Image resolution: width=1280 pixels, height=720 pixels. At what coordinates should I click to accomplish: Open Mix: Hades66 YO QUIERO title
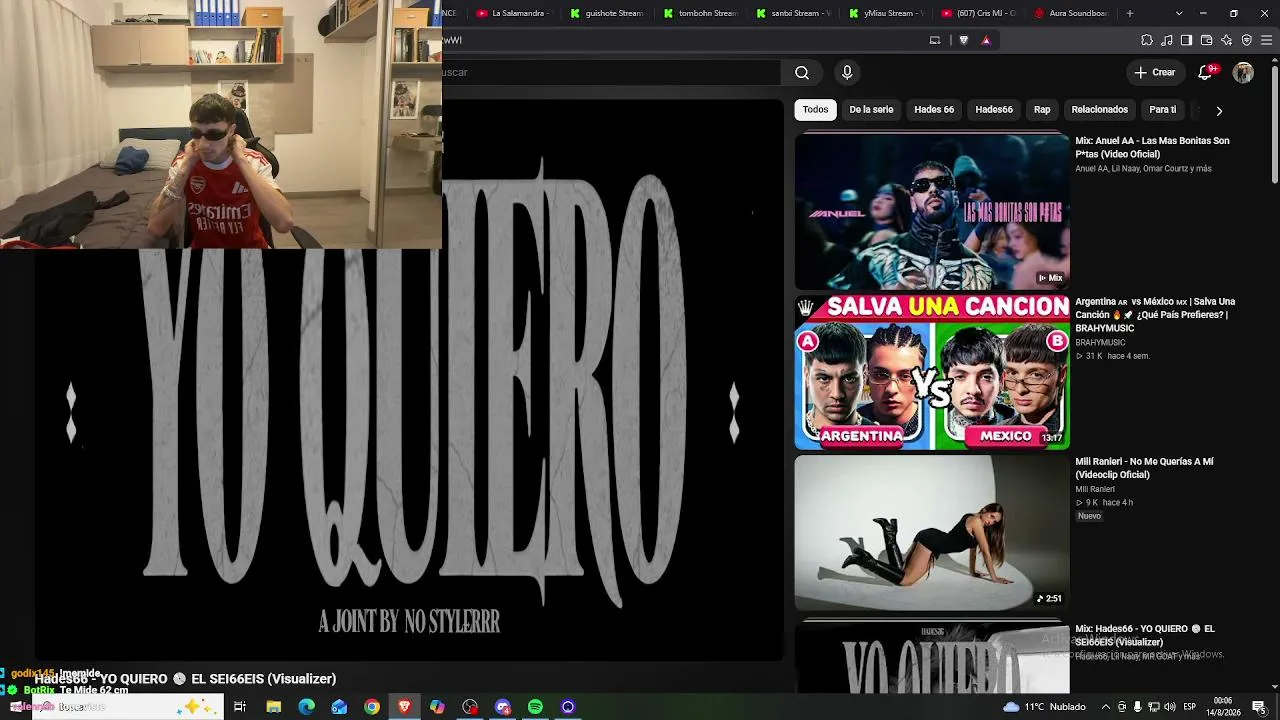pos(1145,635)
